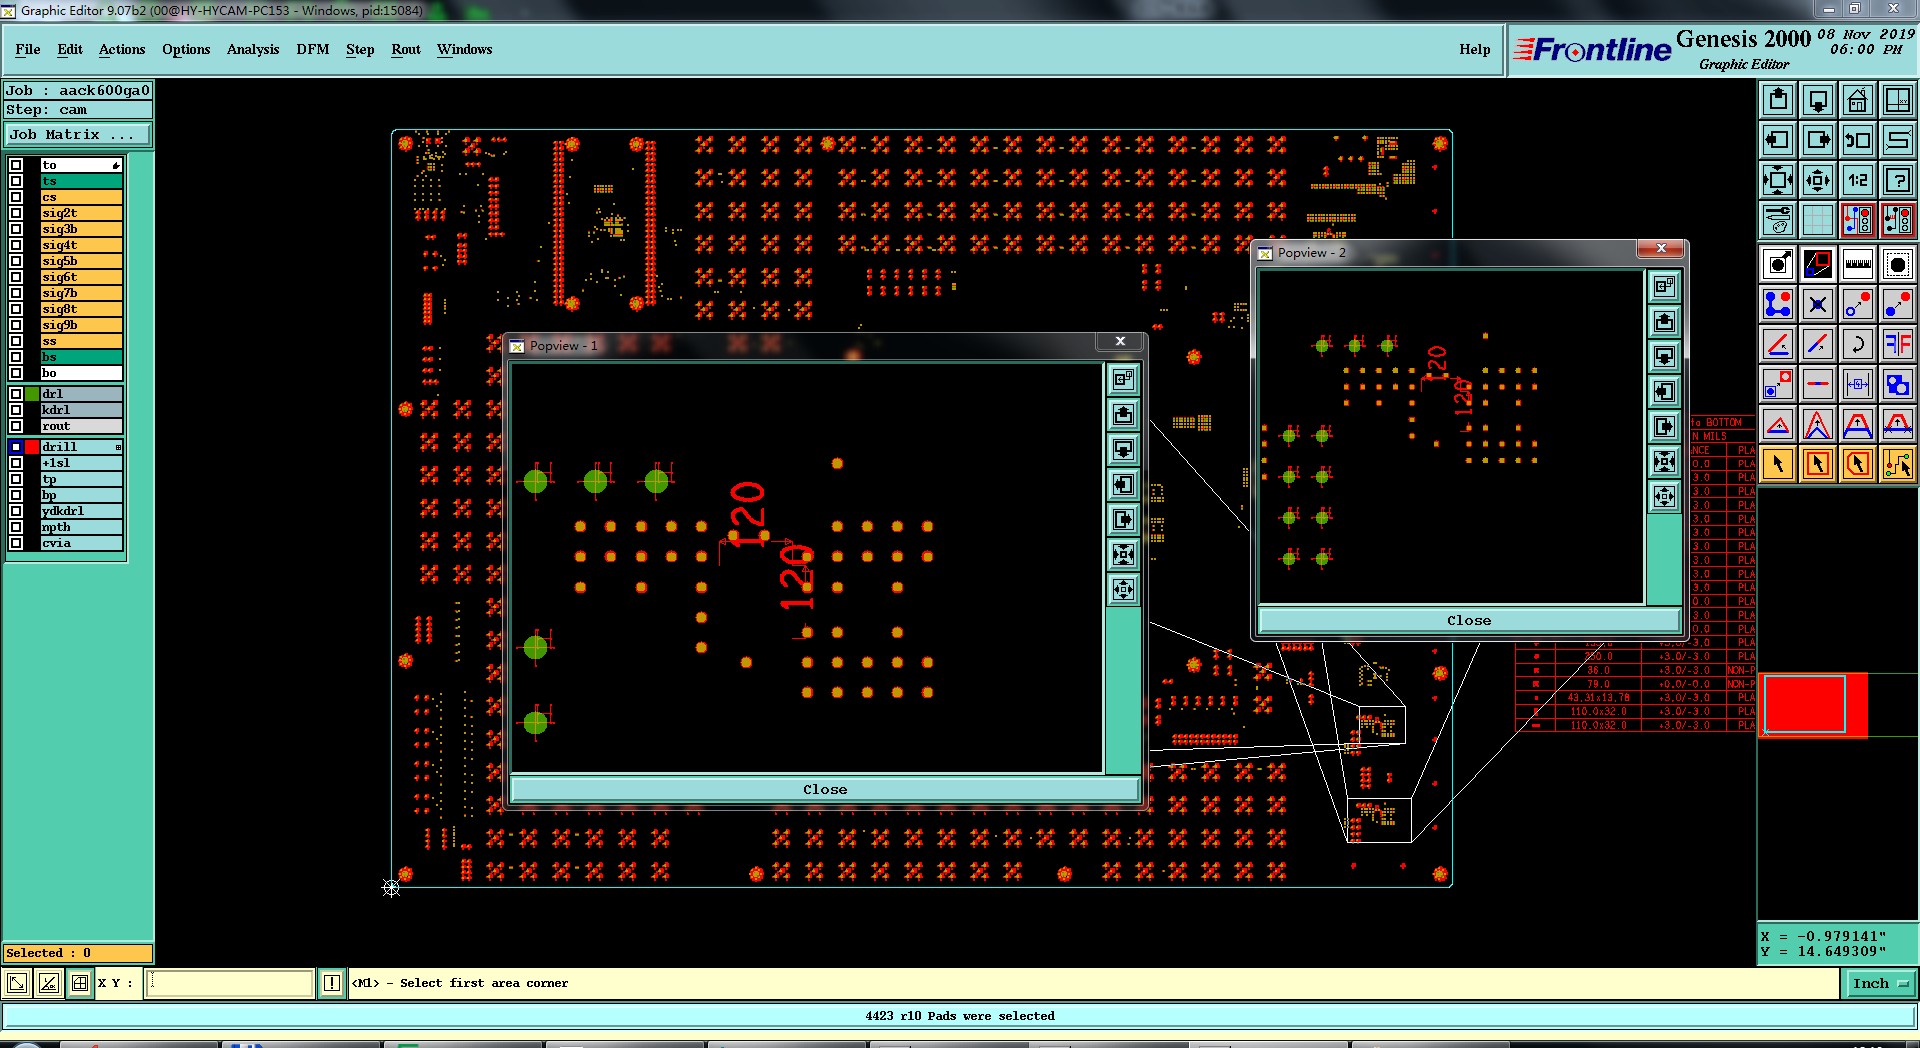Open the Analysis menu
This screenshot has height=1048, width=1920.
pyautogui.click(x=253, y=49)
